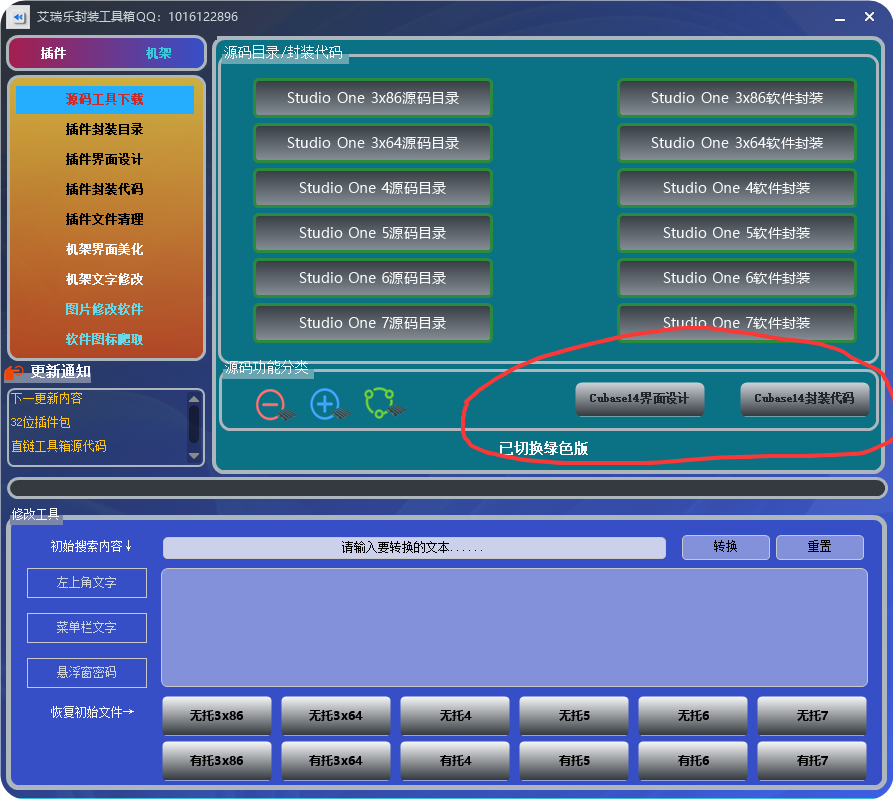The height and width of the screenshot is (799, 893).
Task: Click Studio One 5软件封装 button
Action: tap(737, 233)
